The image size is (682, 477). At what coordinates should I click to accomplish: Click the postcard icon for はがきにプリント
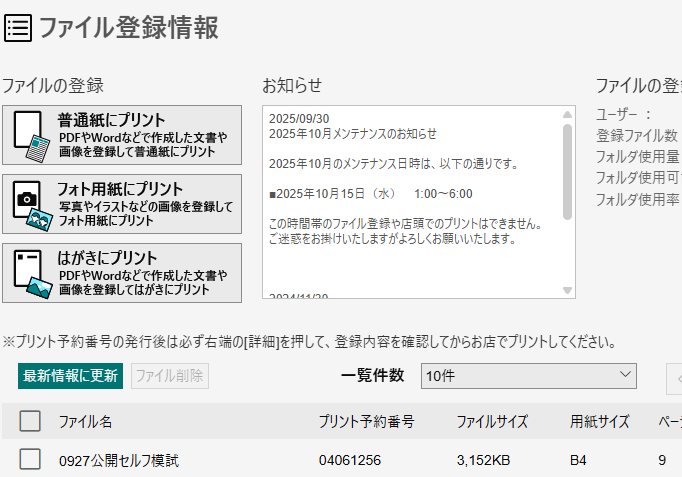pyautogui.click(x=32, y=273)
